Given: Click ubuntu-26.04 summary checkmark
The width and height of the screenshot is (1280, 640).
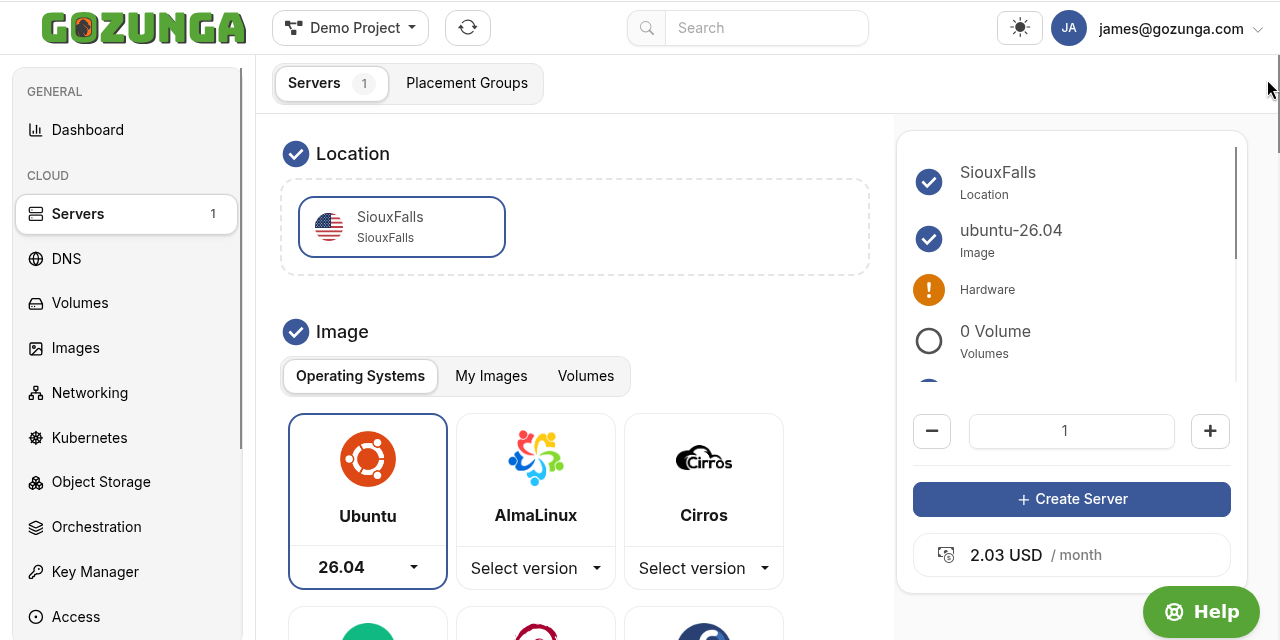Looking at the screenshot, I should [x=929, y=240].
